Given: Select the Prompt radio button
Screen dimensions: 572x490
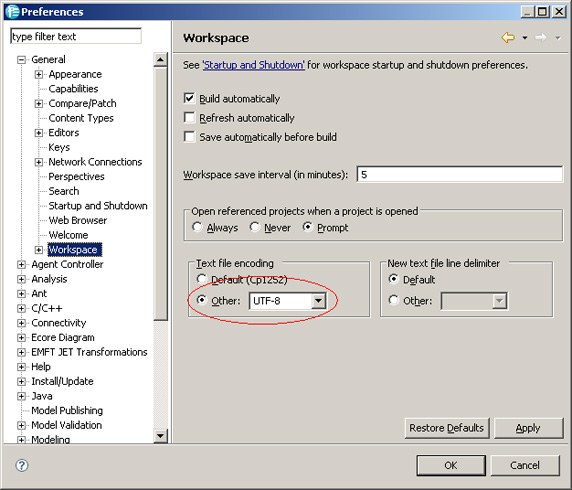Looking at the screenshot, I should 308,227.
